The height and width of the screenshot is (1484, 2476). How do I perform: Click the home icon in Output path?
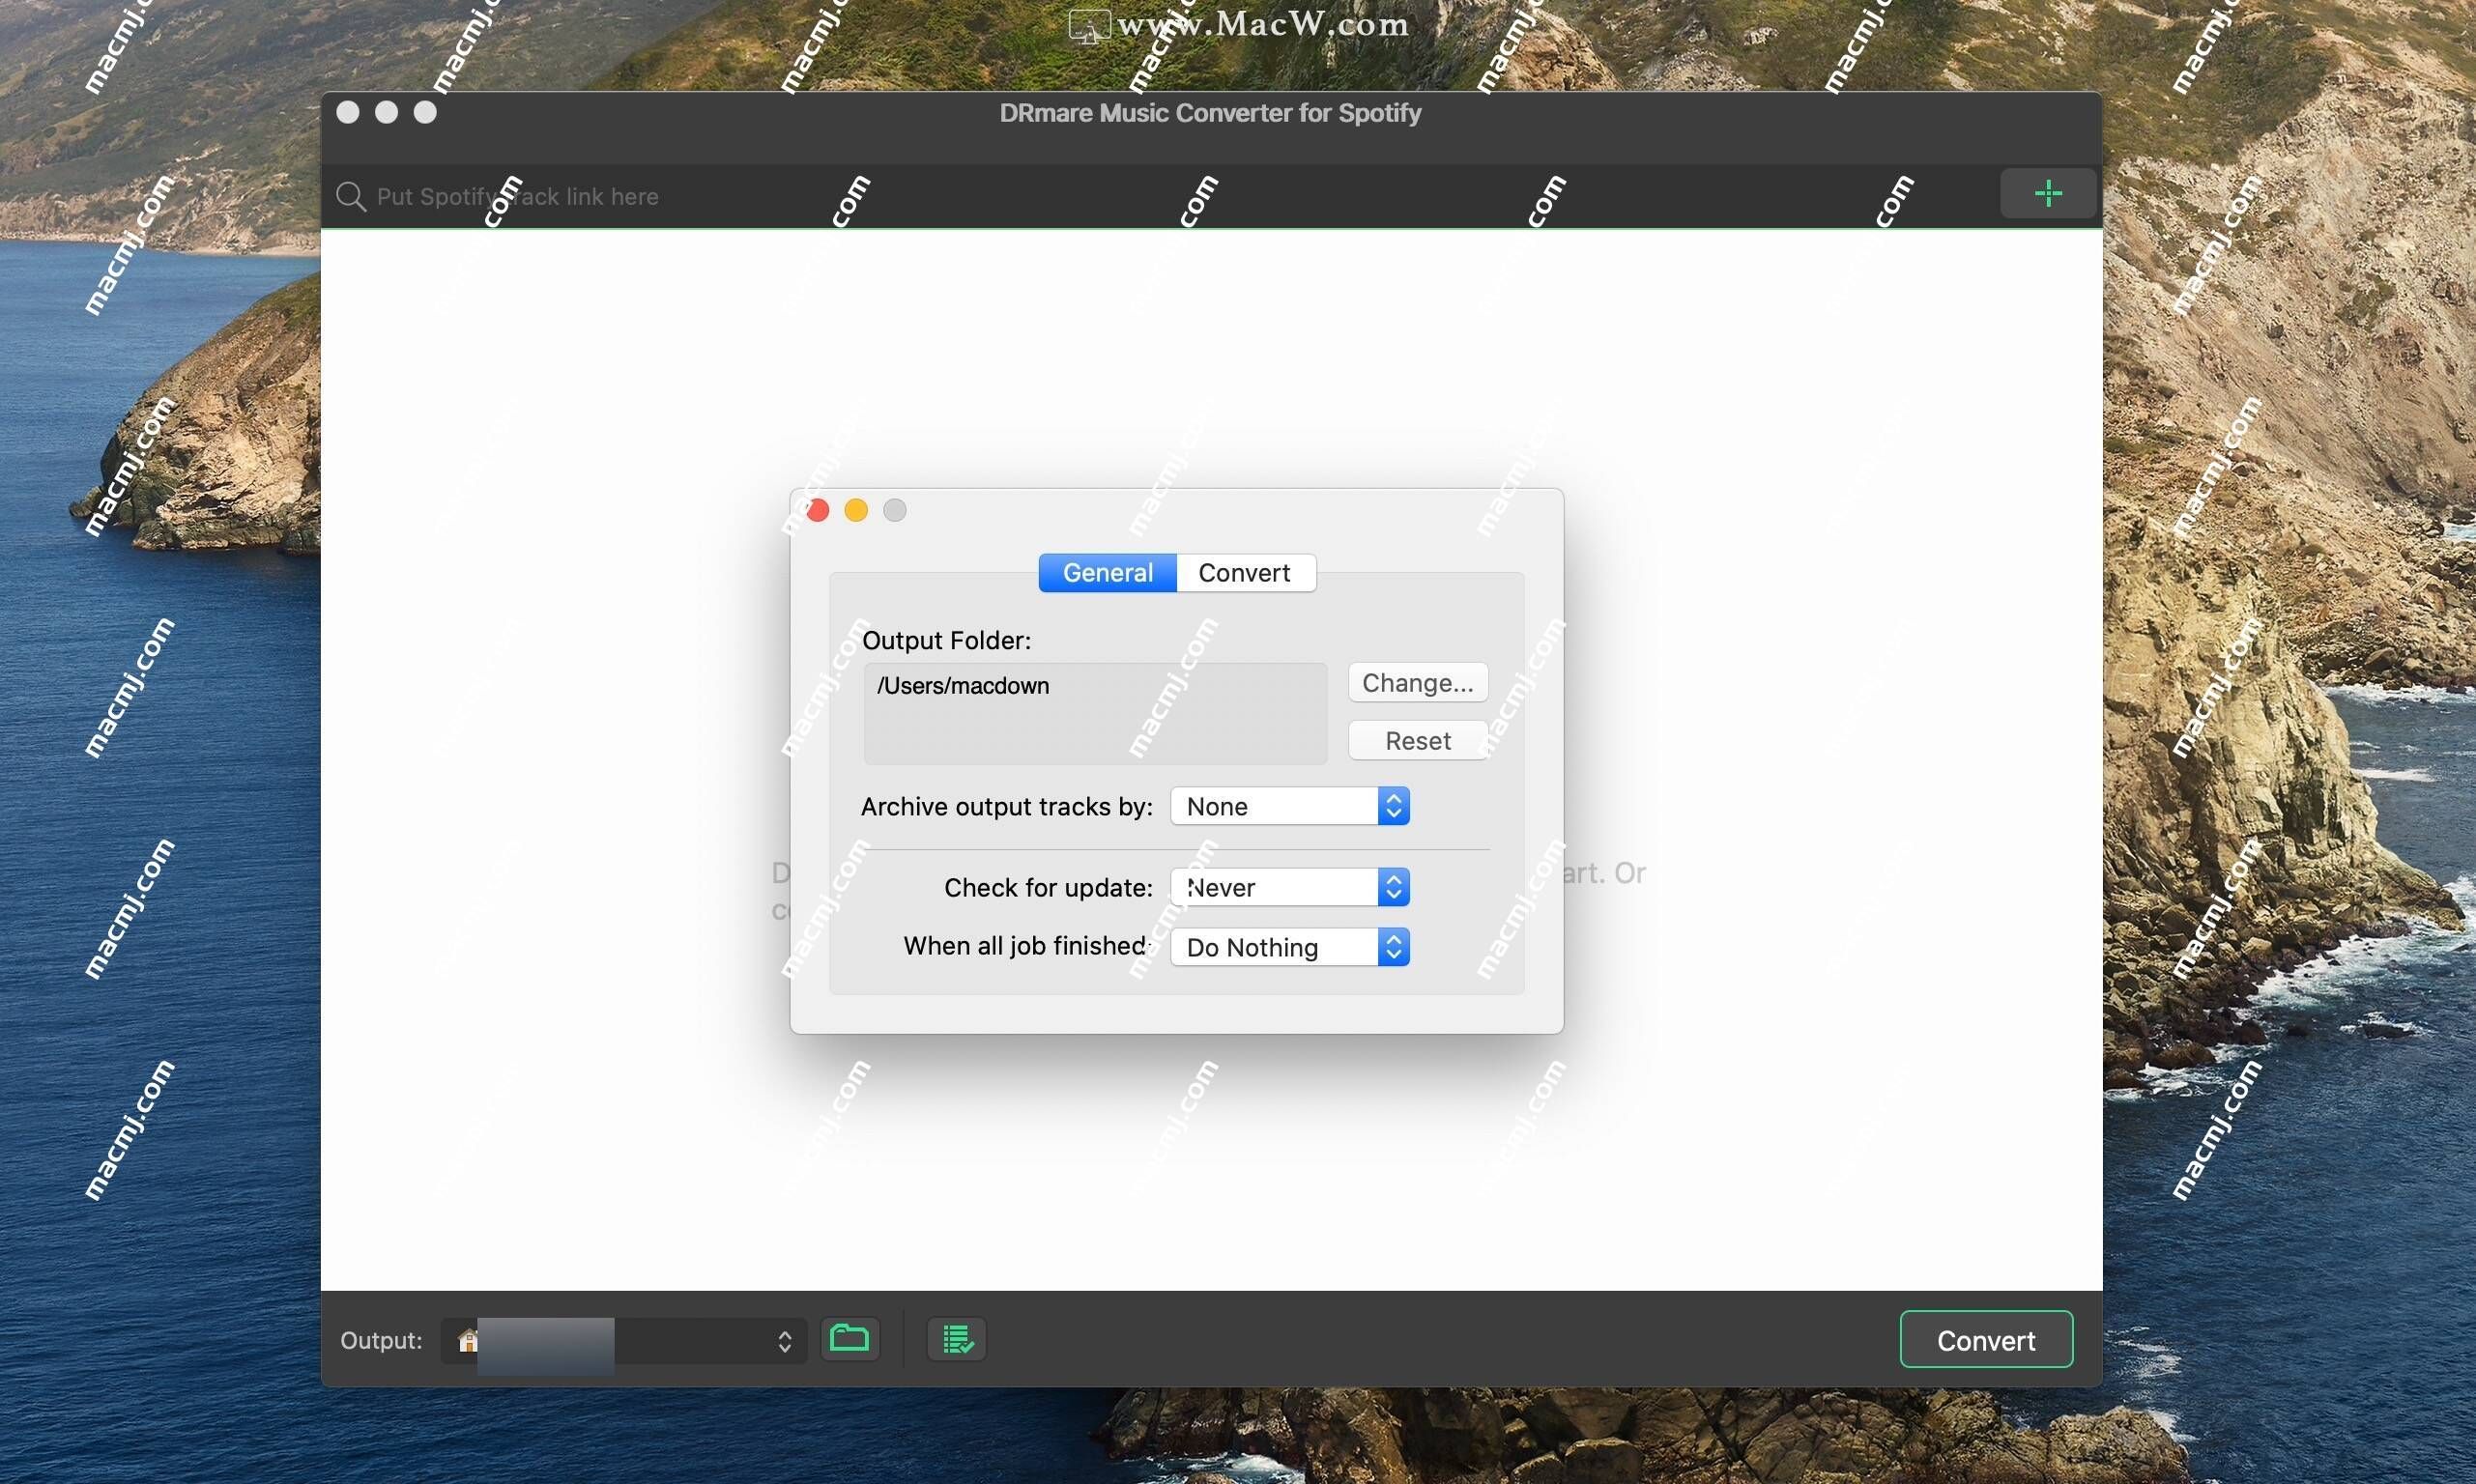(x=467, y=1340)
